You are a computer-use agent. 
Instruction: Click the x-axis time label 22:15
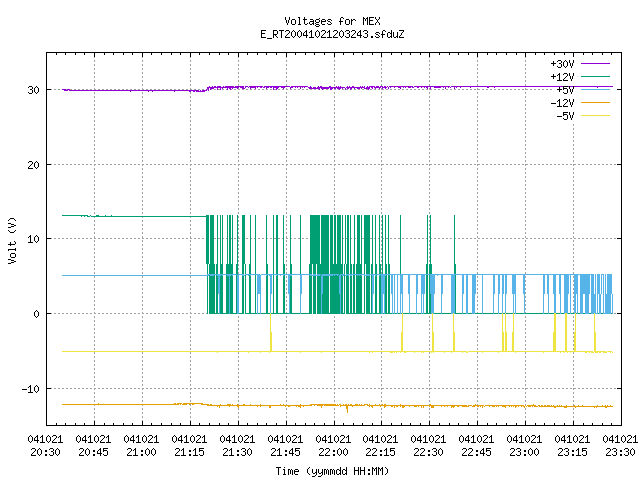pos(380,452)
